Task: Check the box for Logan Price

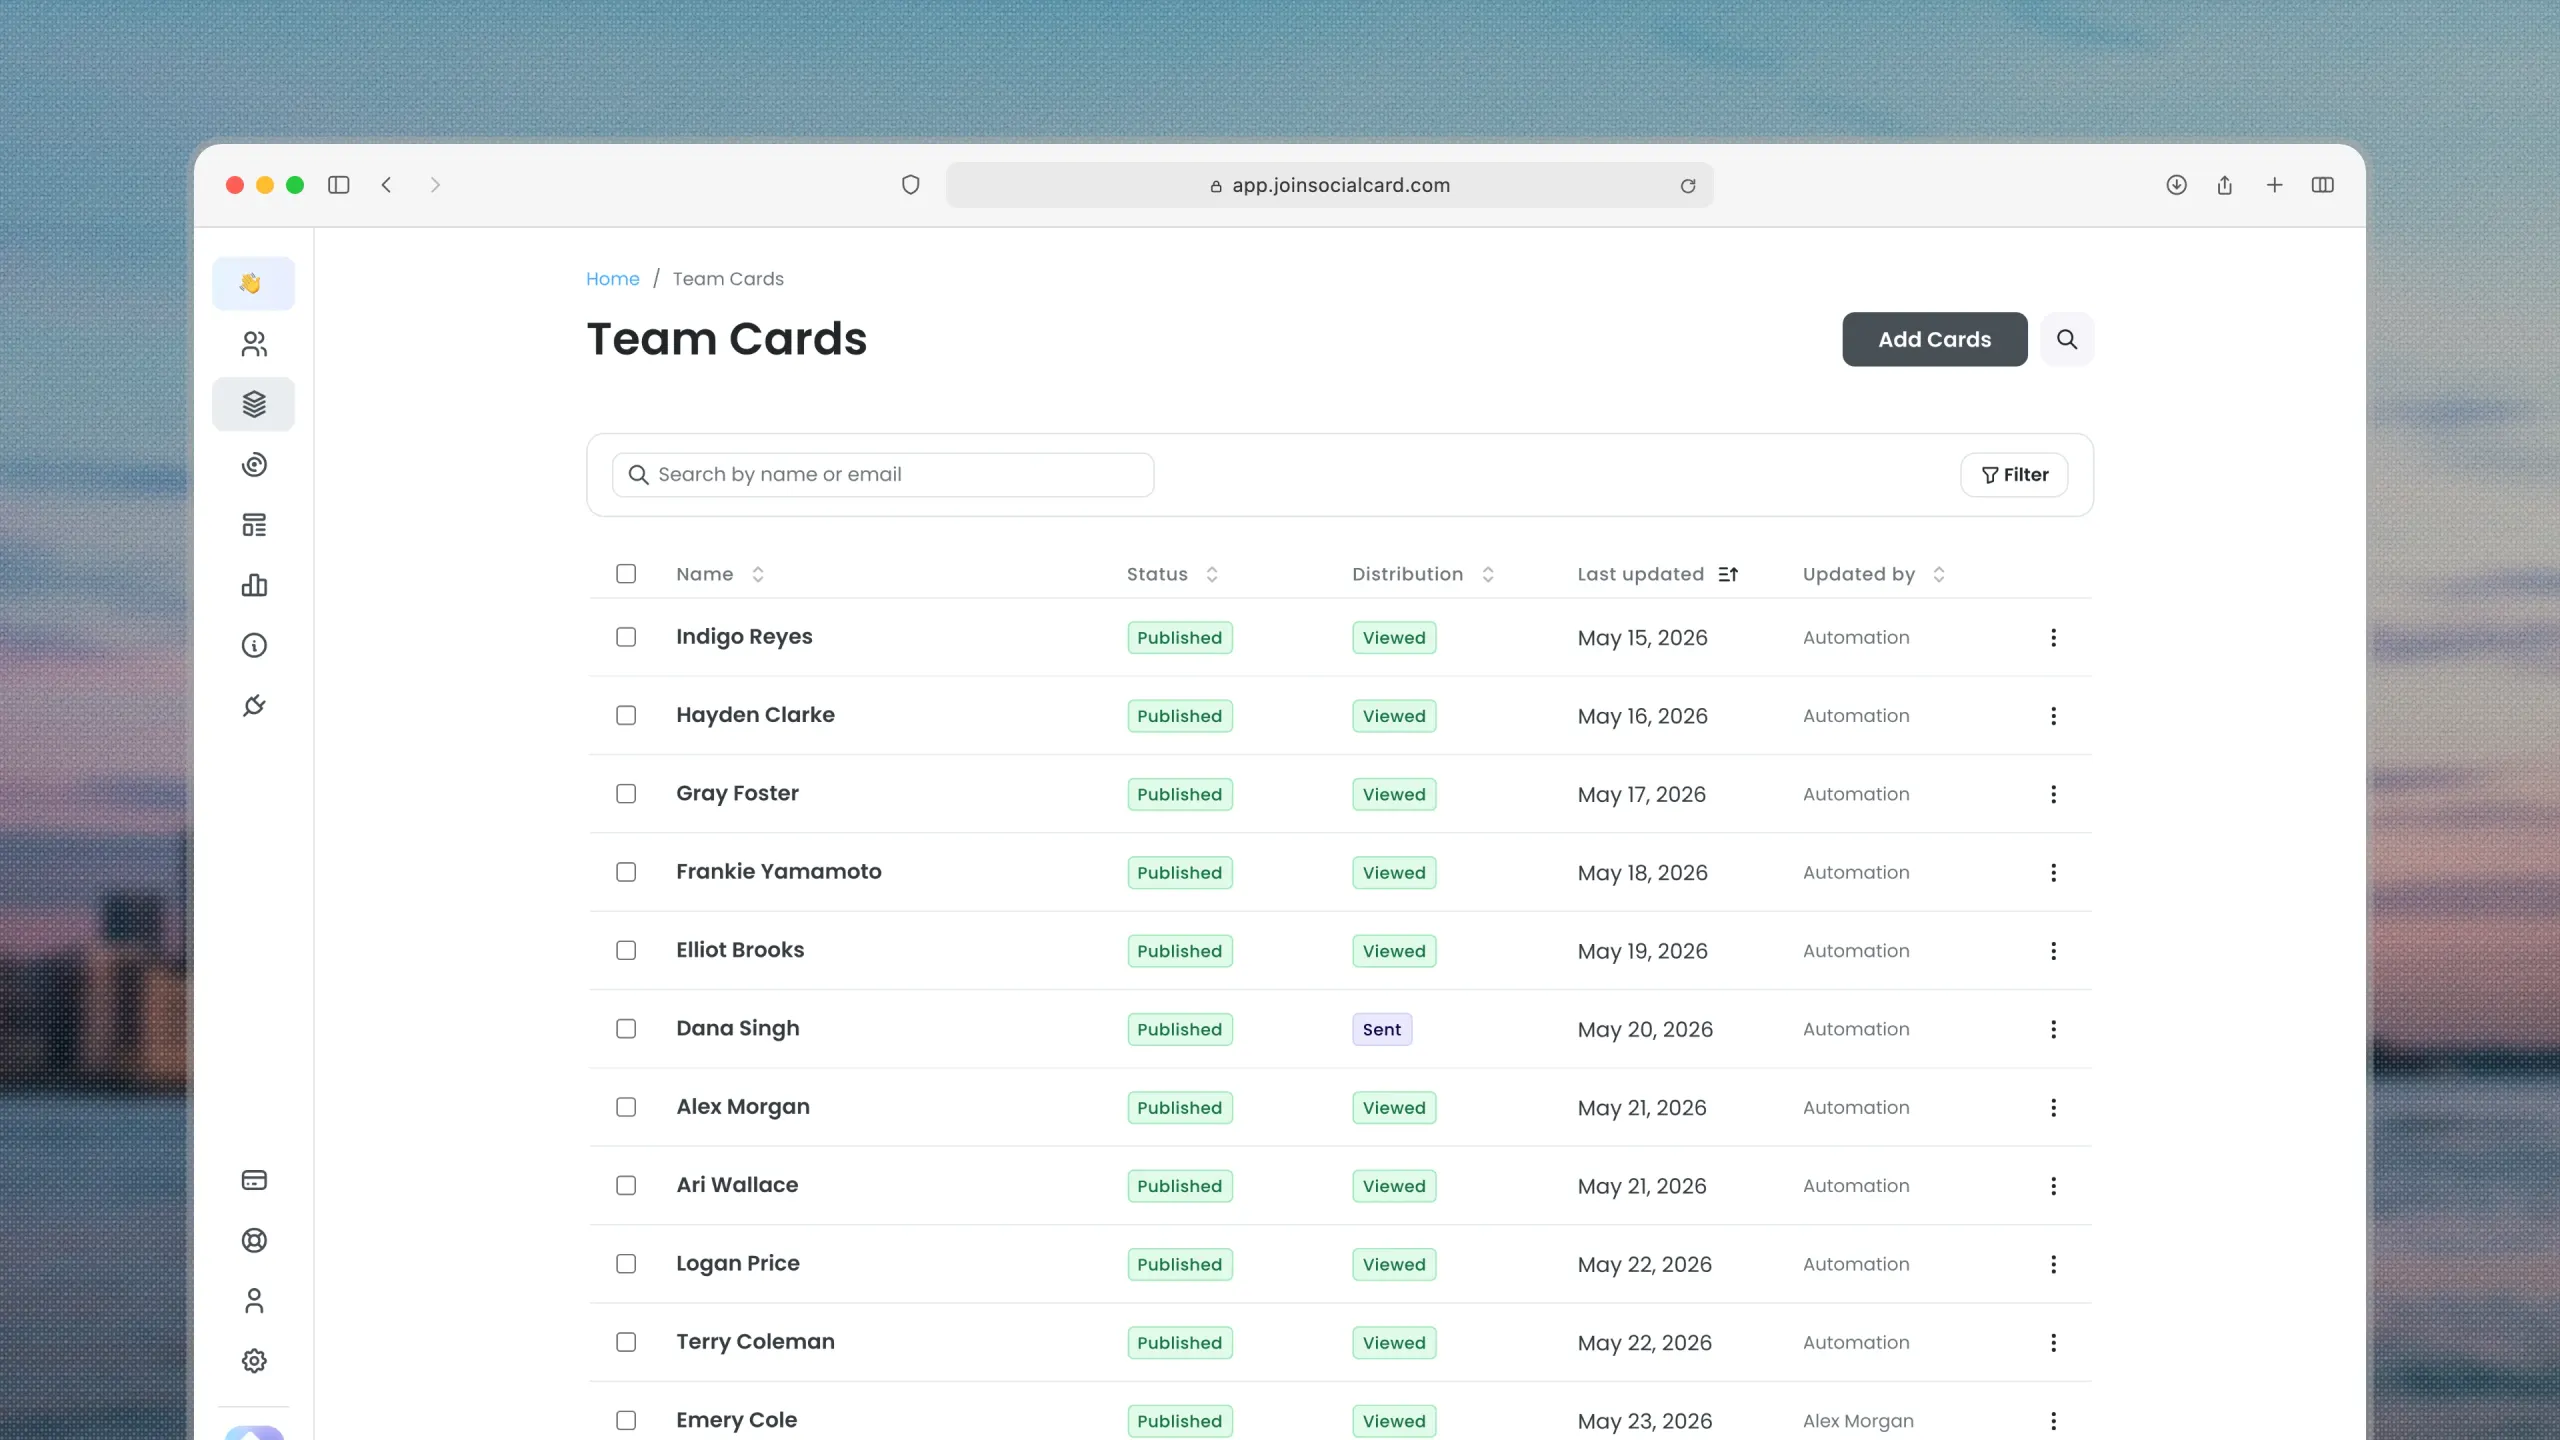Action: tap(626, 1264)
